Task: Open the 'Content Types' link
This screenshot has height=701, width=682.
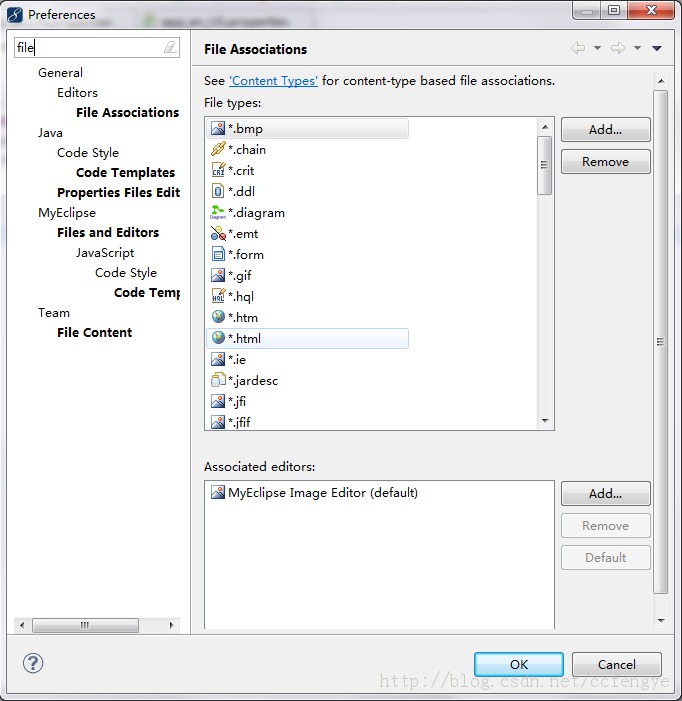Action: (x=273, y=81)
